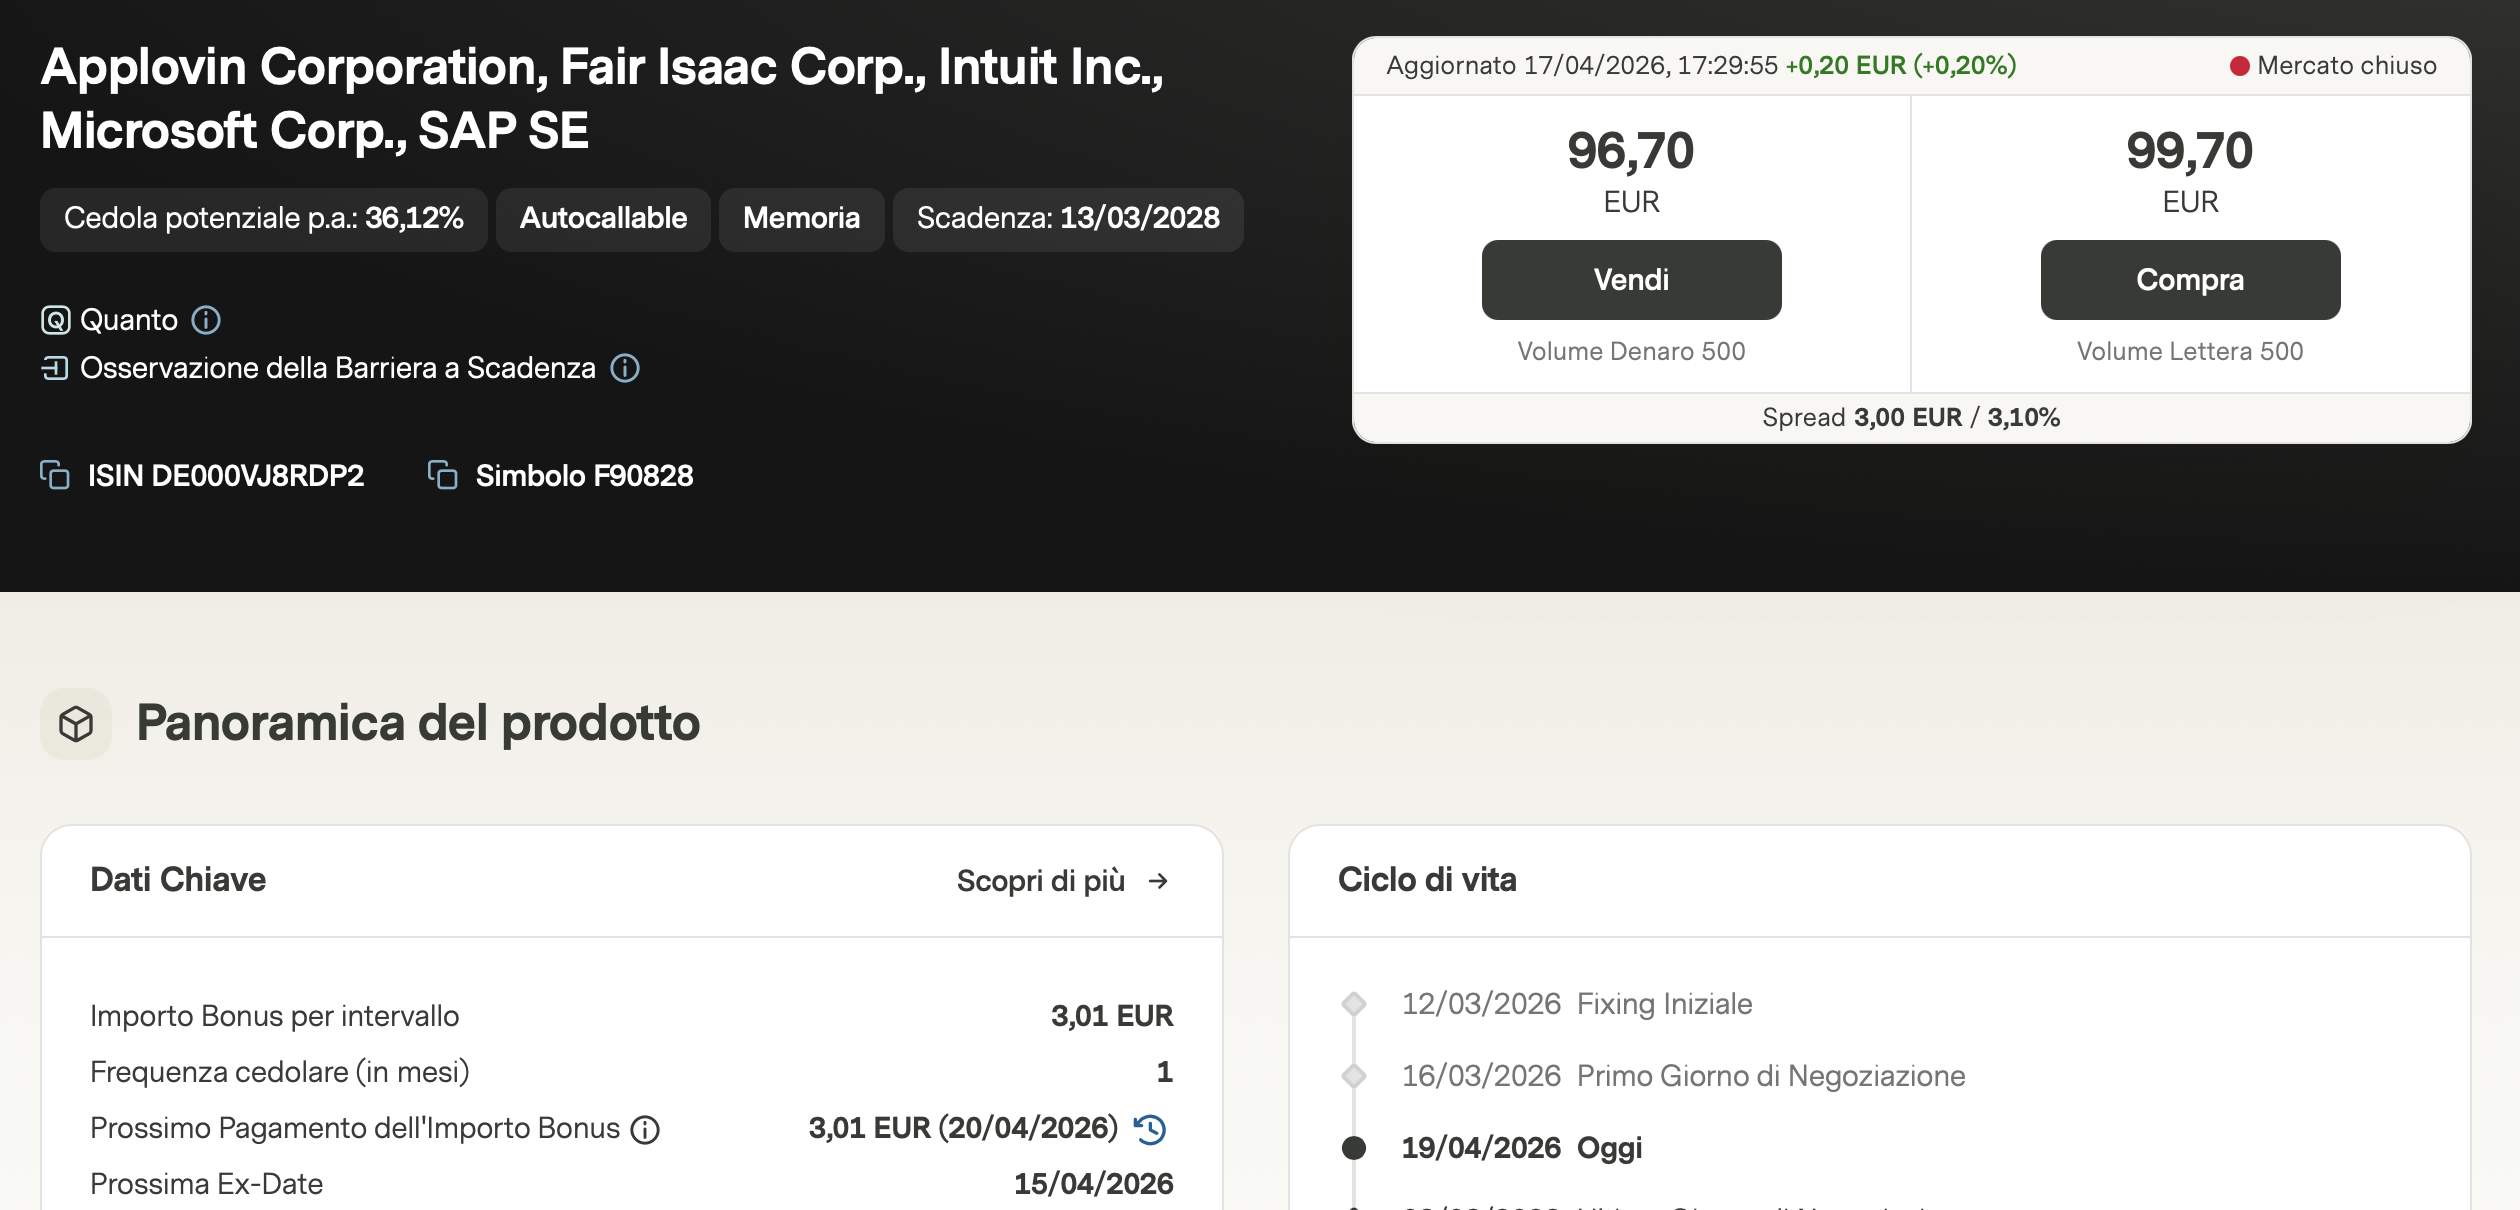Open the Scopri di più link
This screenshot has height=1210, width=2520.
[x=1040, y=881]
